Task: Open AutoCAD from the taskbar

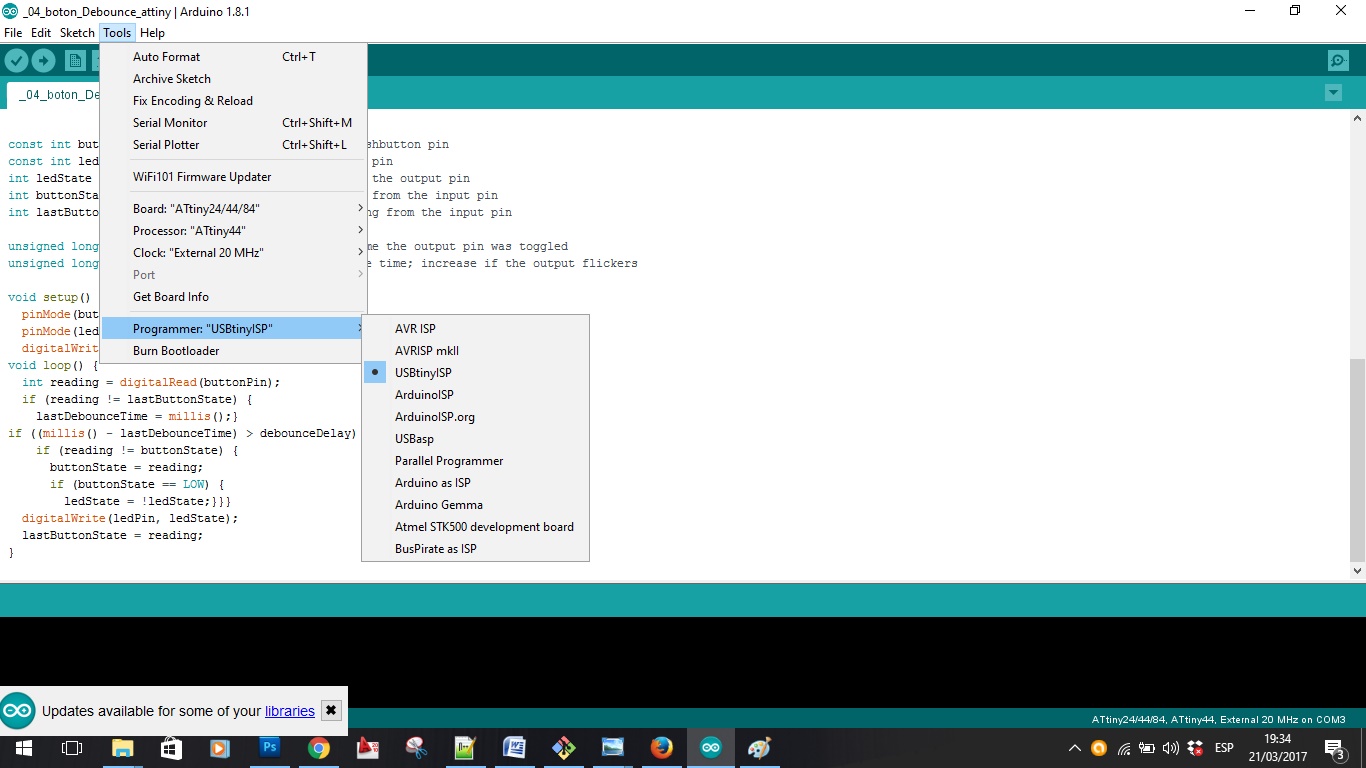Action: 368,748
